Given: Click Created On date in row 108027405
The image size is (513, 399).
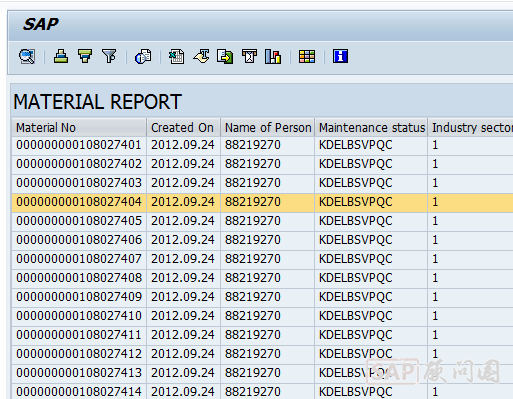Looking at the screenshot, I should click(x=183, y=221).
